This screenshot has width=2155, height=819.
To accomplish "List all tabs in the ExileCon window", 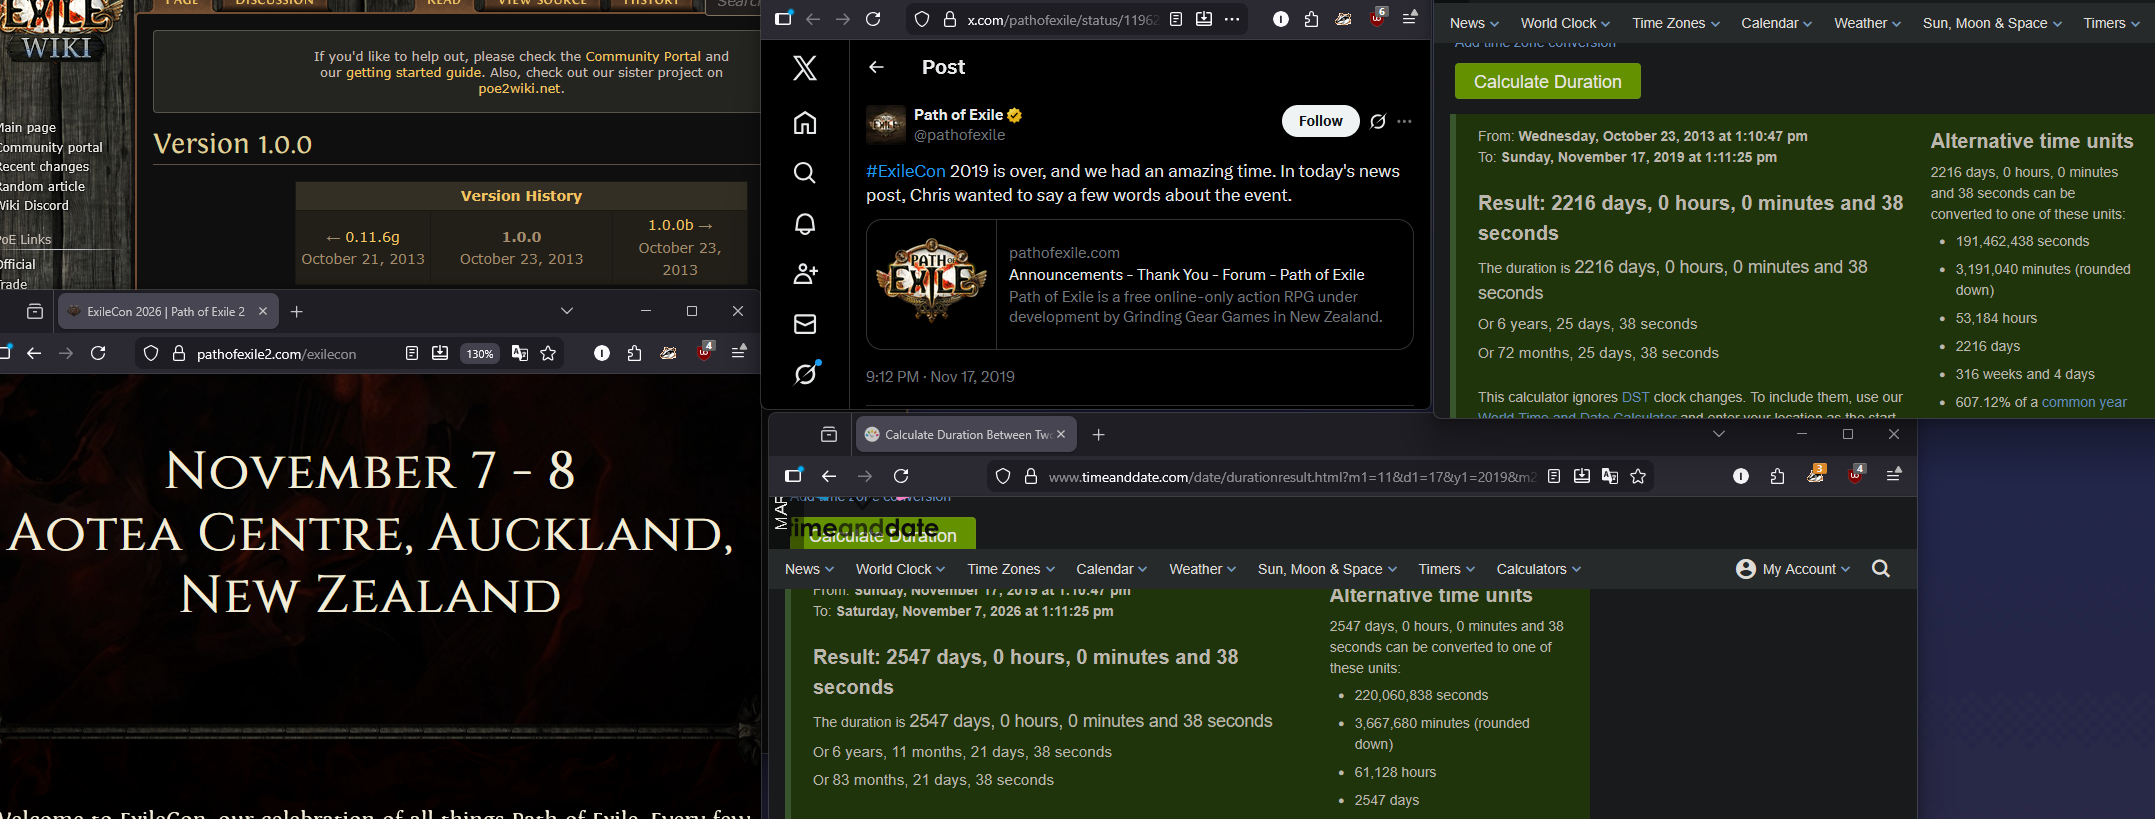I will [x=567, y=311].
